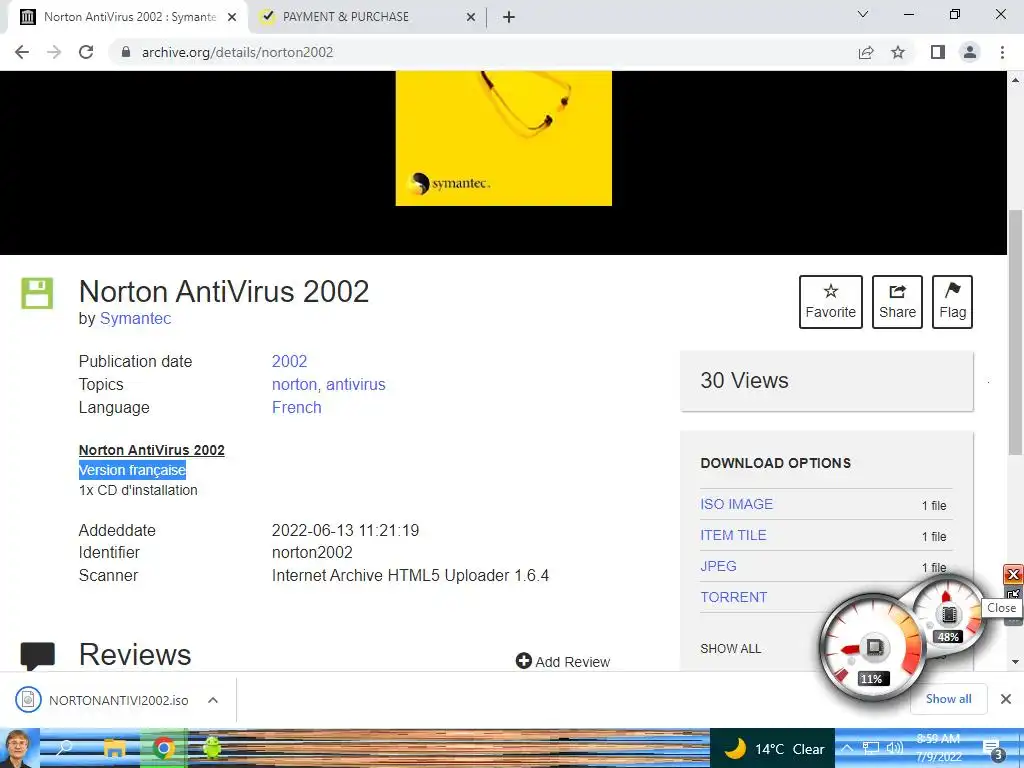
Task: Click the Reviews speech bubble icon
Action: (38, 656)
